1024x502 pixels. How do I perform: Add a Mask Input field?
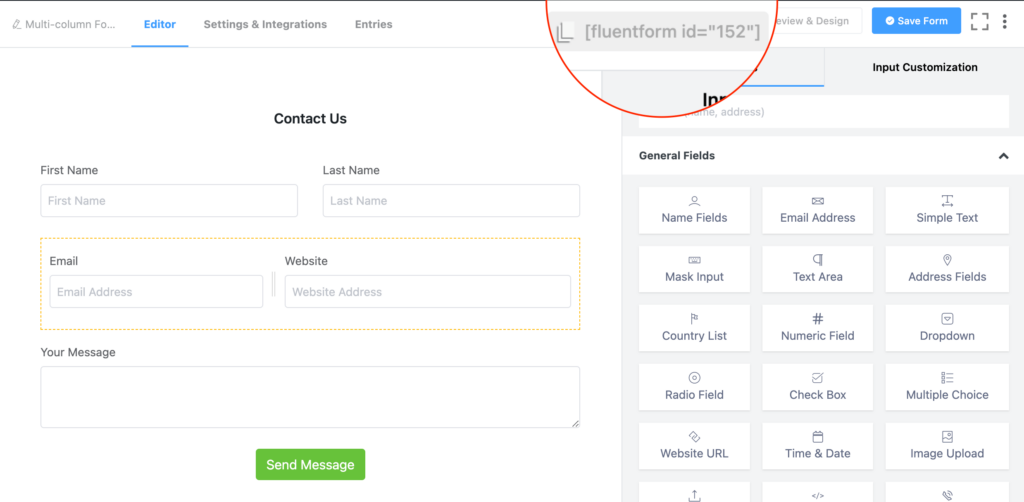point(694,269)
